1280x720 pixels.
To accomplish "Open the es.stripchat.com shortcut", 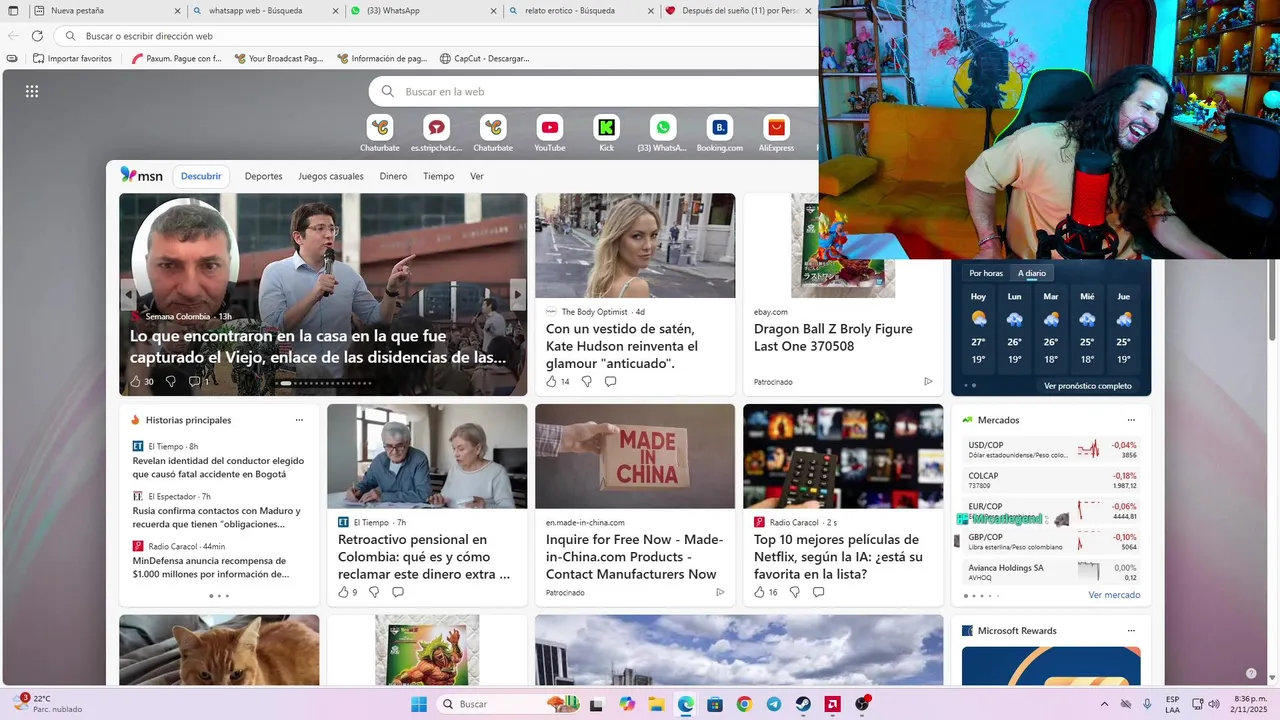I will click(436, 128).
